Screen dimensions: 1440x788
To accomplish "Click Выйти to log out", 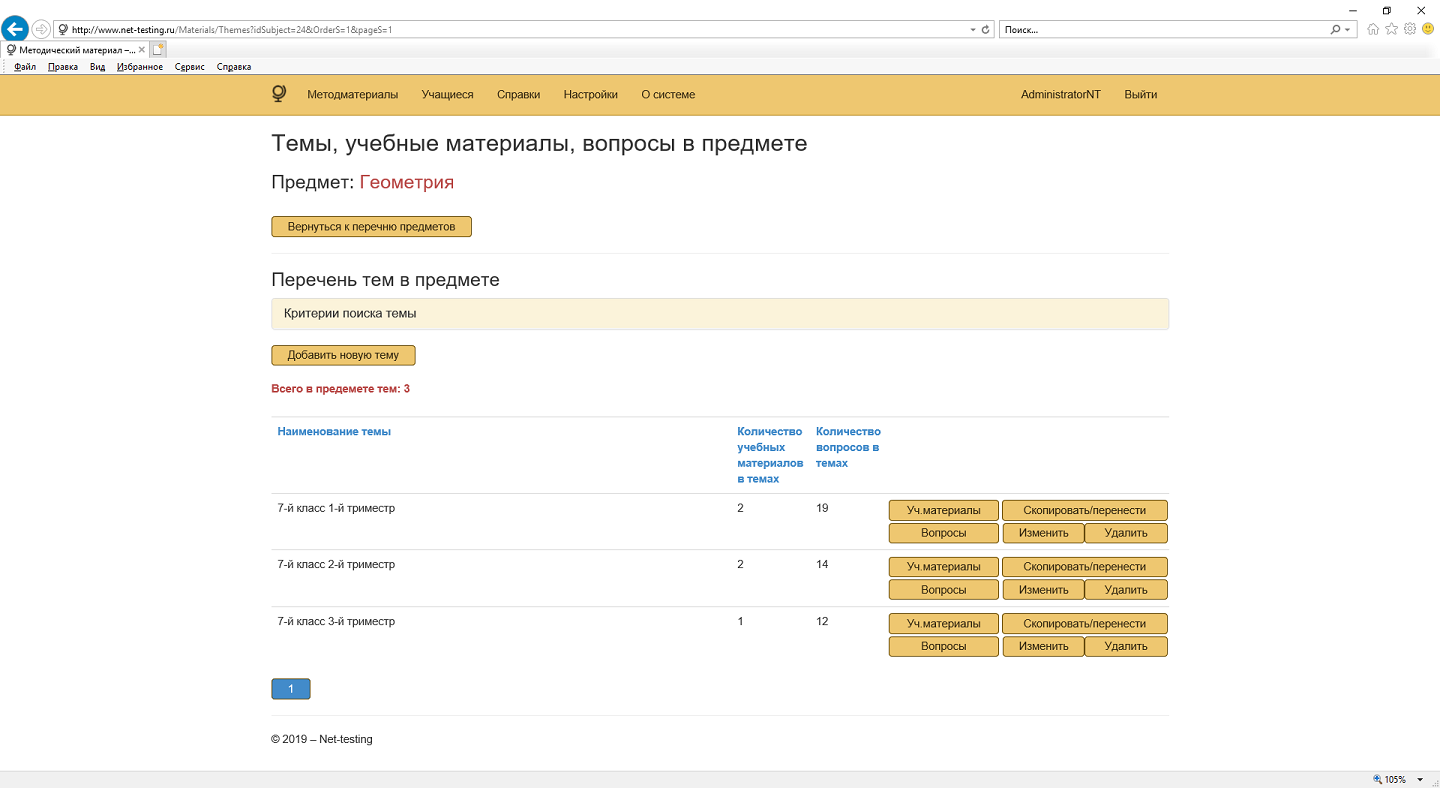I will click(1141, 95).
